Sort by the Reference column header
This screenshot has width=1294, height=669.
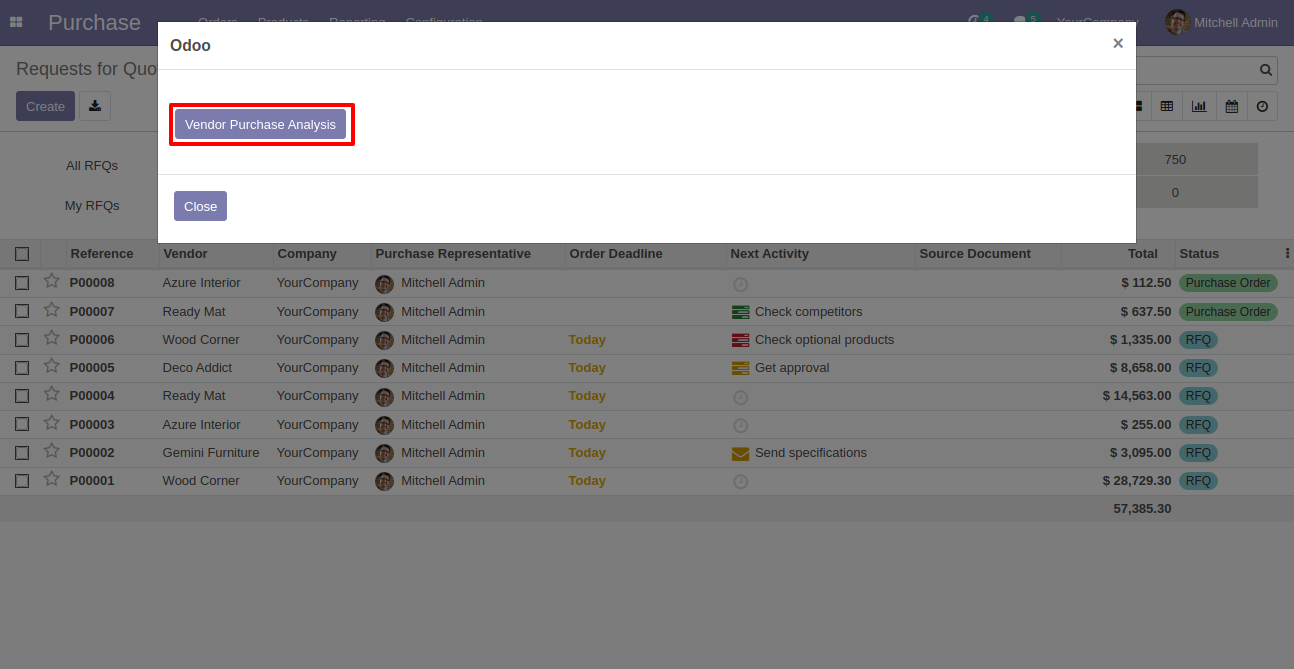coord(102,253)
